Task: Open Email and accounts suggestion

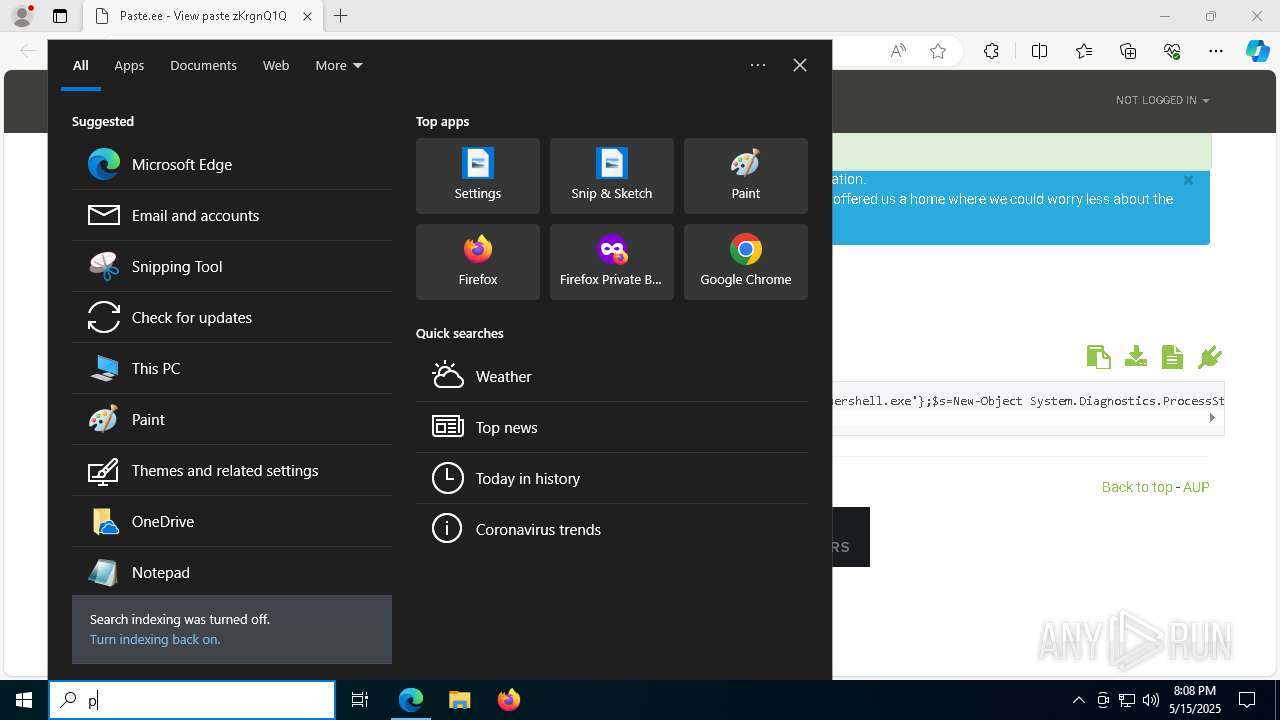Action: coord(232,215)
